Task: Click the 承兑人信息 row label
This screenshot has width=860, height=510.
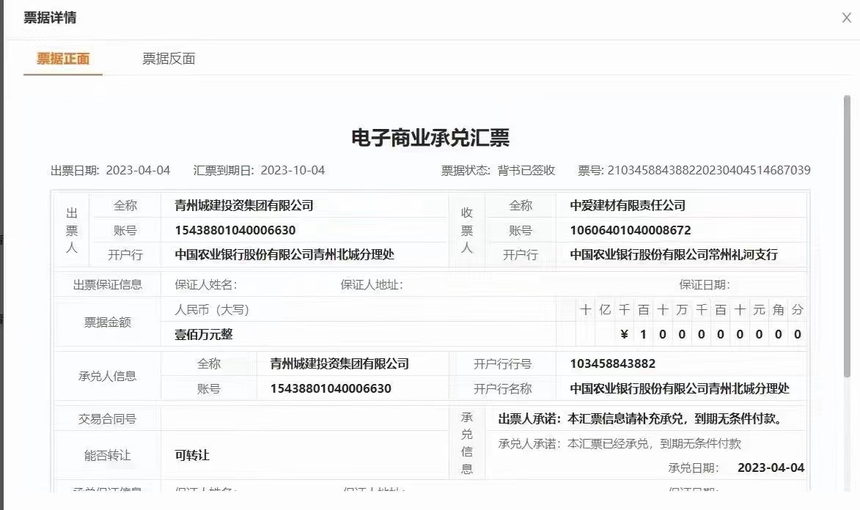Action: (108, 376)
